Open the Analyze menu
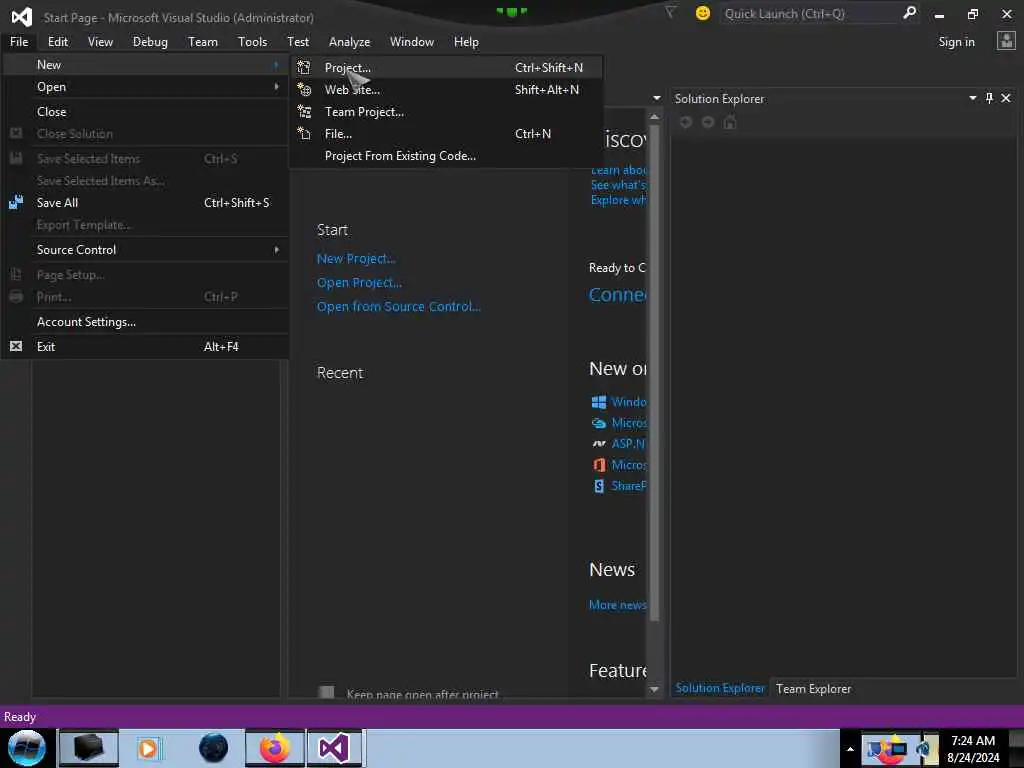The width and height of the screenshot is (1024, 768). pyautogui.click(x=349, y=42)
